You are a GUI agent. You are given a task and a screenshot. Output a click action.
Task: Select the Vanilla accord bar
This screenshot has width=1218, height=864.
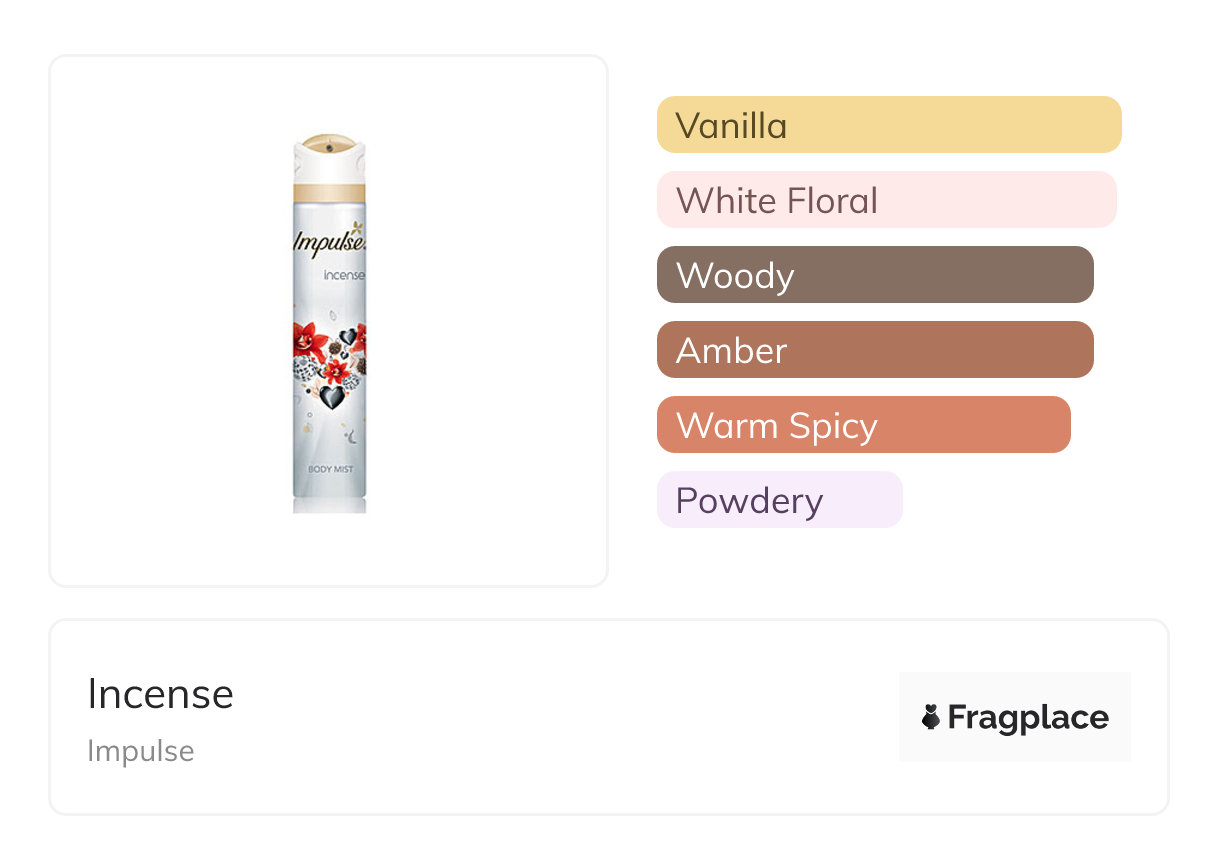[x=888, y=125]
